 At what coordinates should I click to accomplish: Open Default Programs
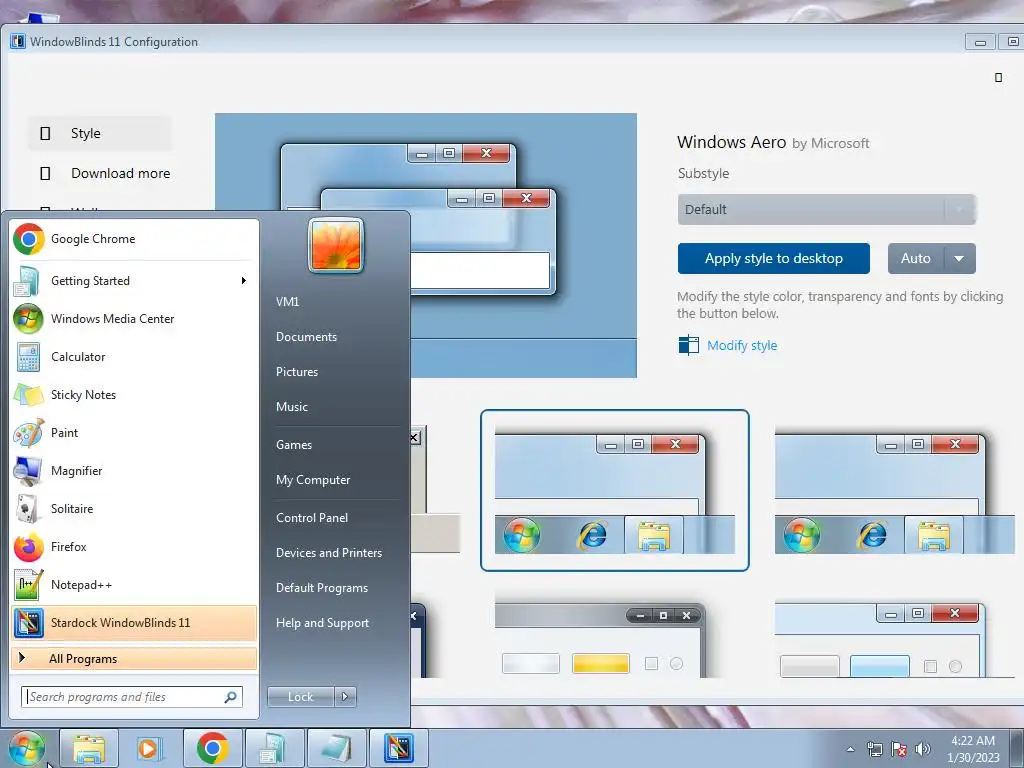click(x=322, y=588)
